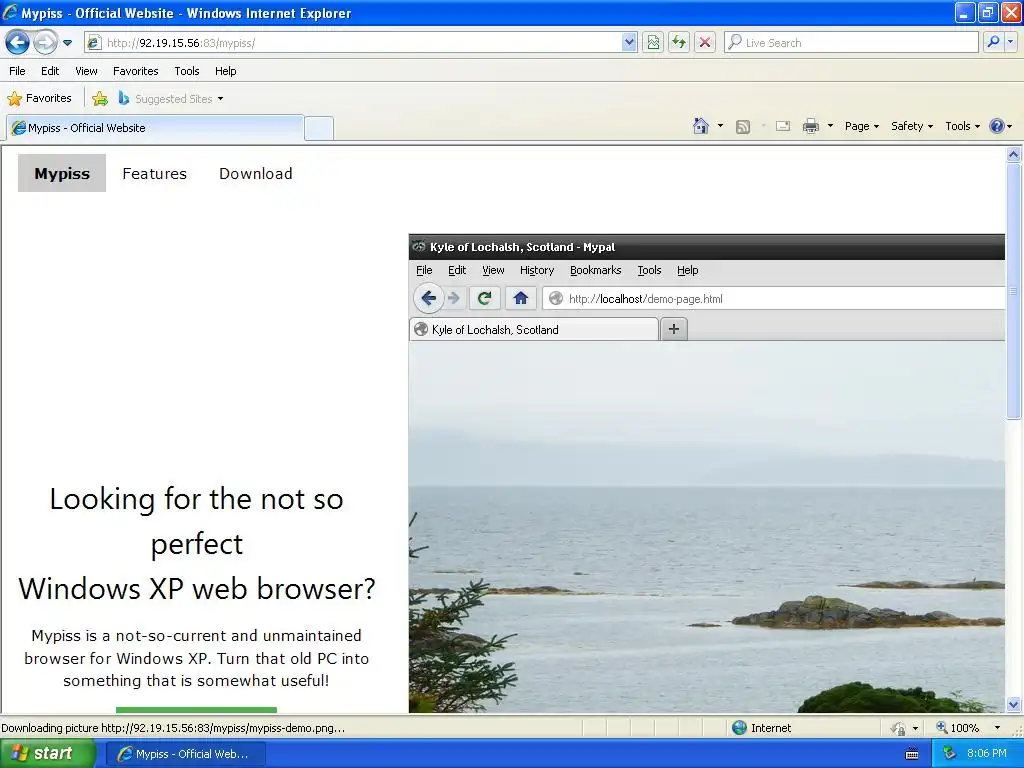Click the keyboard icon in taskbar

click(912, 754)
